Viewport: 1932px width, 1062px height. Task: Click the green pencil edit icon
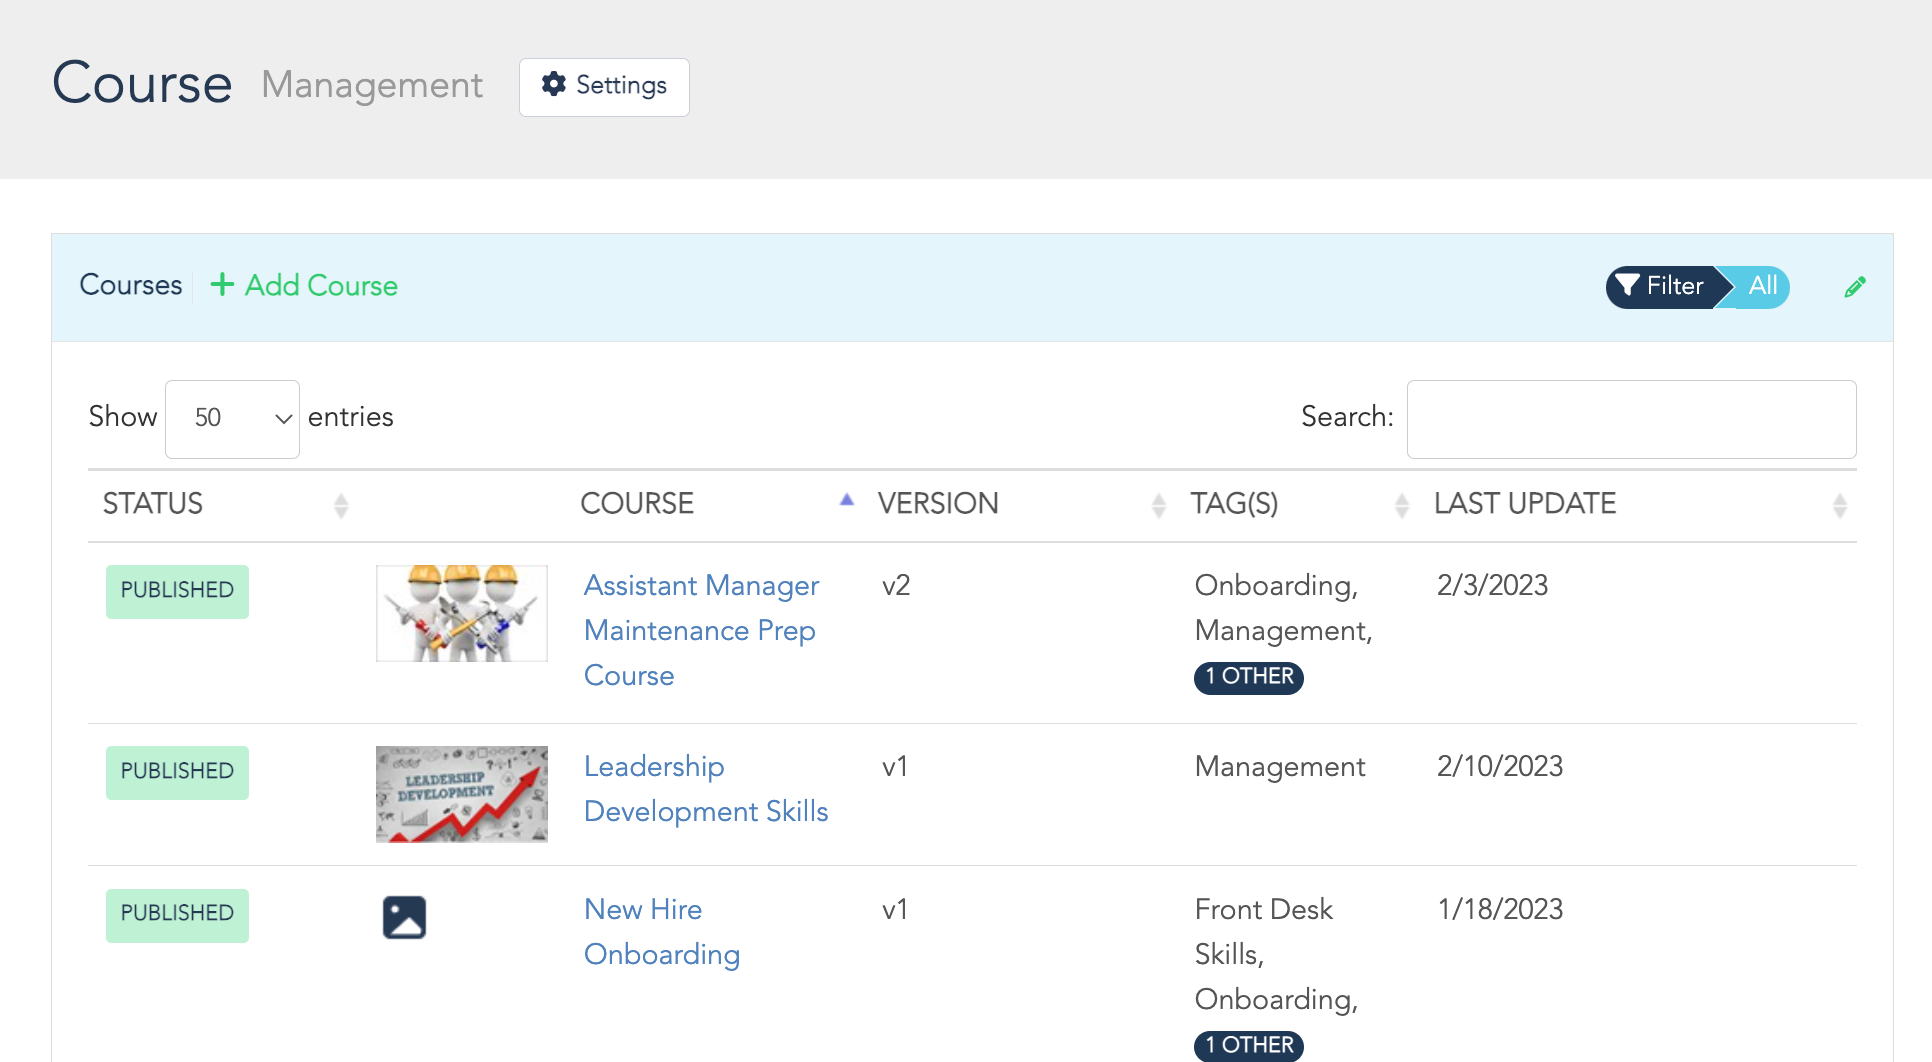[x=1855, y=287]
